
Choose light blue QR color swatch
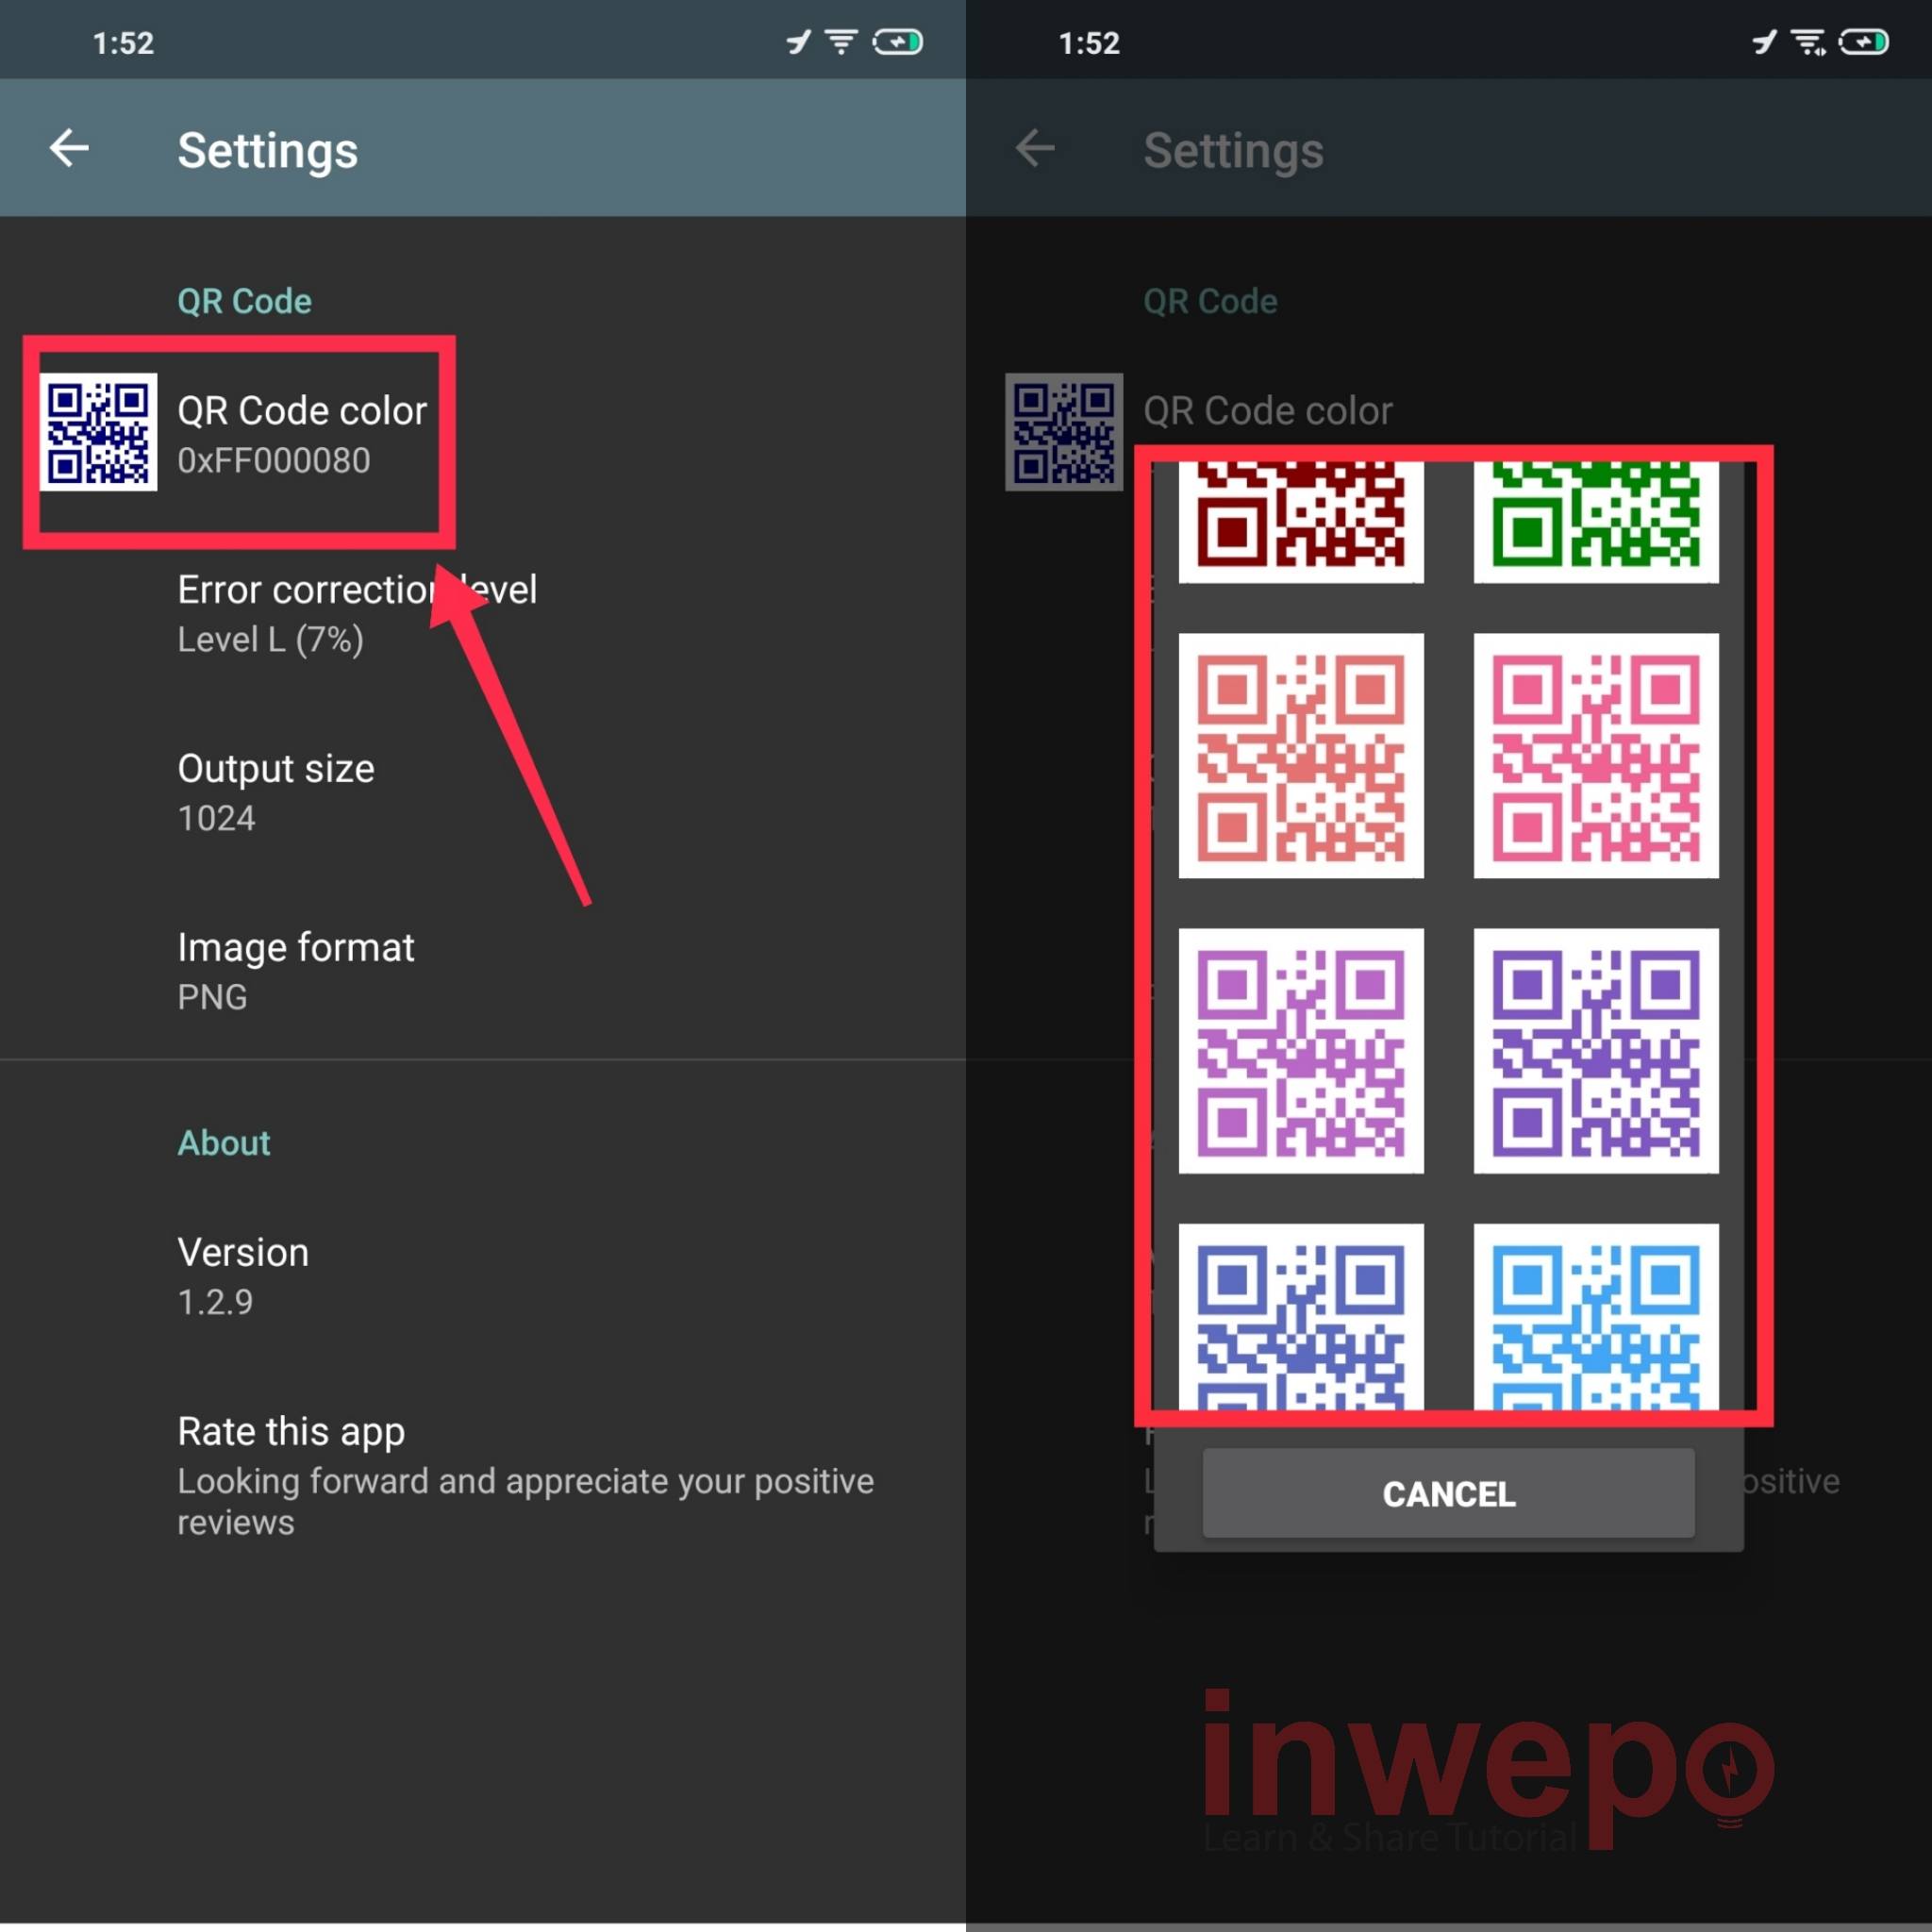click(x=1596, y=1320)
